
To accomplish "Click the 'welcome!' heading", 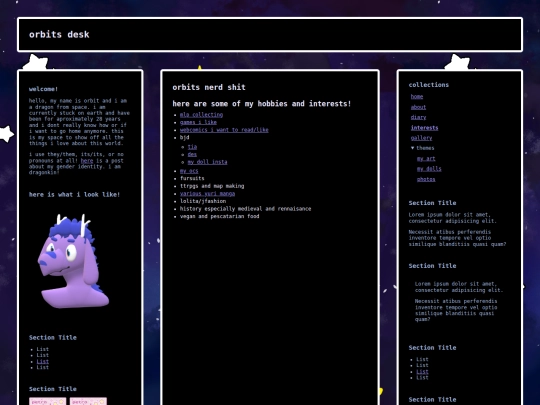I will [43, 89].
